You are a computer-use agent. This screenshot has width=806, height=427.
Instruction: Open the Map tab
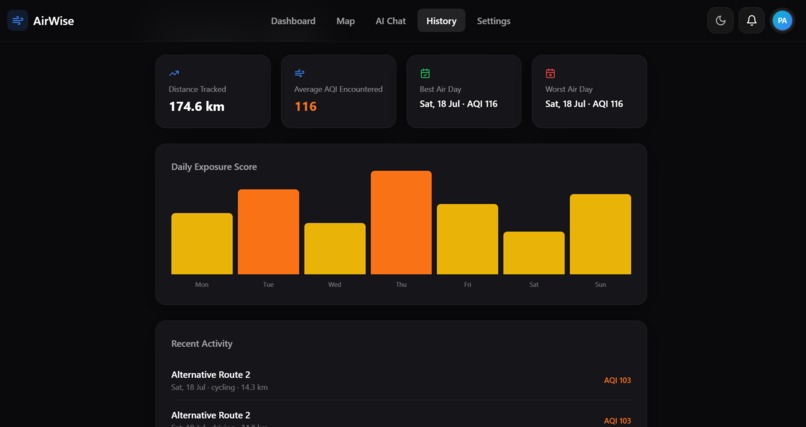pos(345,21)
